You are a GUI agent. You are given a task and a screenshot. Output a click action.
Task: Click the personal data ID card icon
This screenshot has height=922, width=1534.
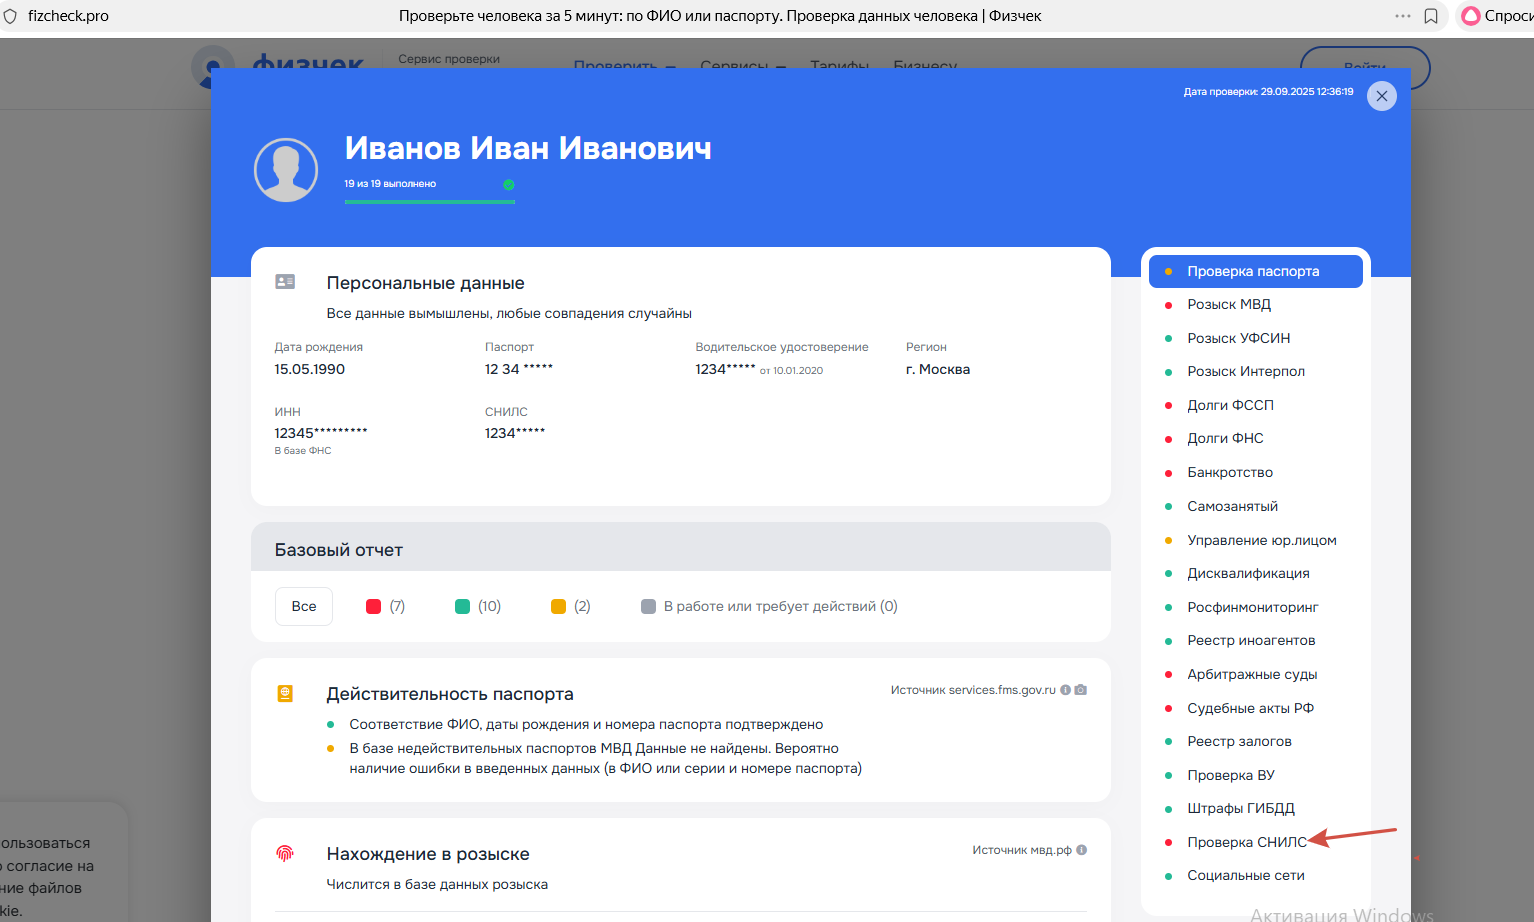point(285,282)
